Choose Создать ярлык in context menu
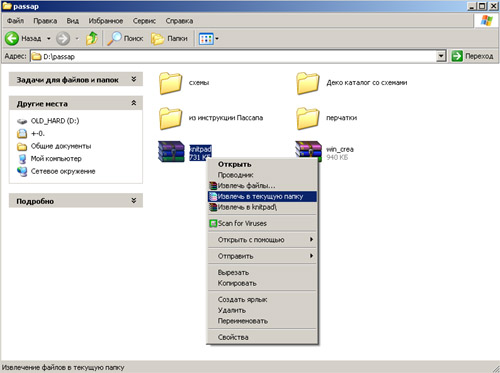Screen dimensions: 500x373 (262, 299)
